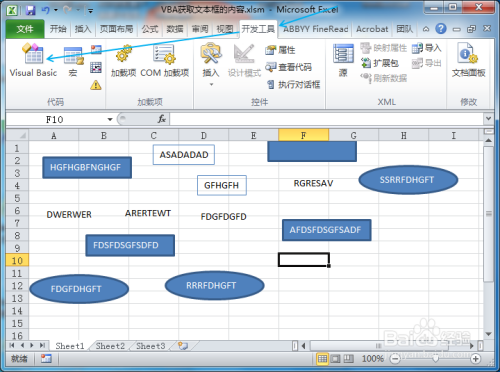Click the RGRESAV text
500x372 pixels.
313,183
